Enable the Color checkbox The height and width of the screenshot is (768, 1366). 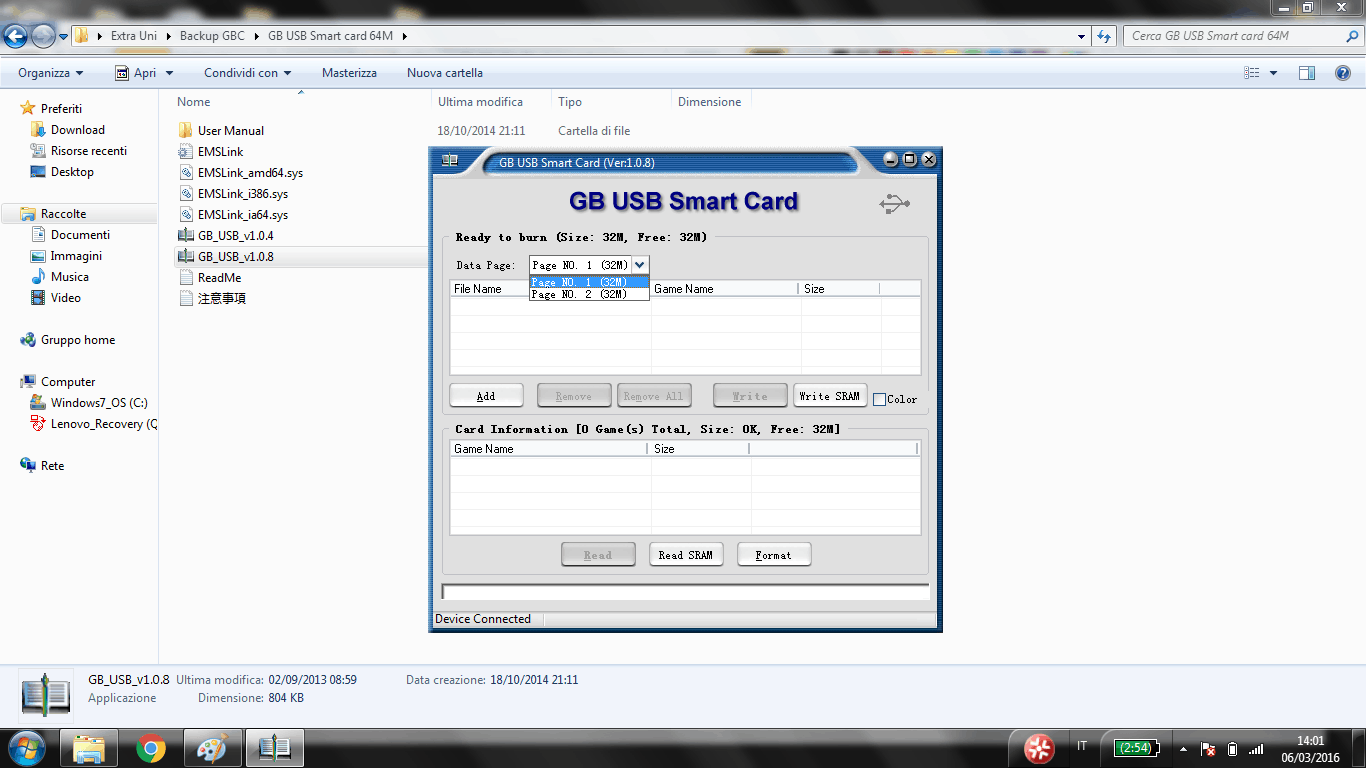879,399
